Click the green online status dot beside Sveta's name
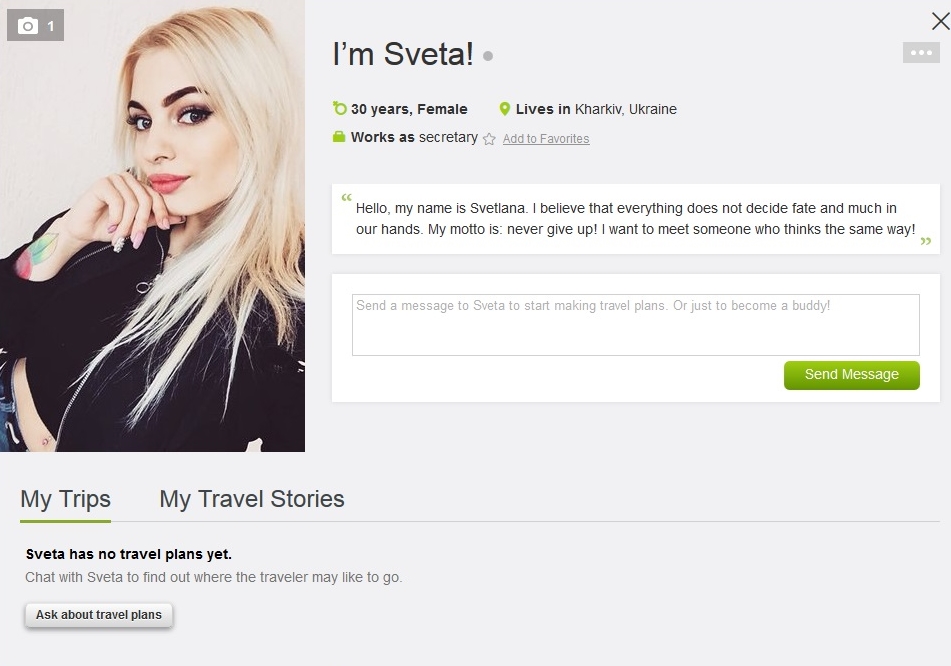 pyautogui.click(x=487, y=56)
